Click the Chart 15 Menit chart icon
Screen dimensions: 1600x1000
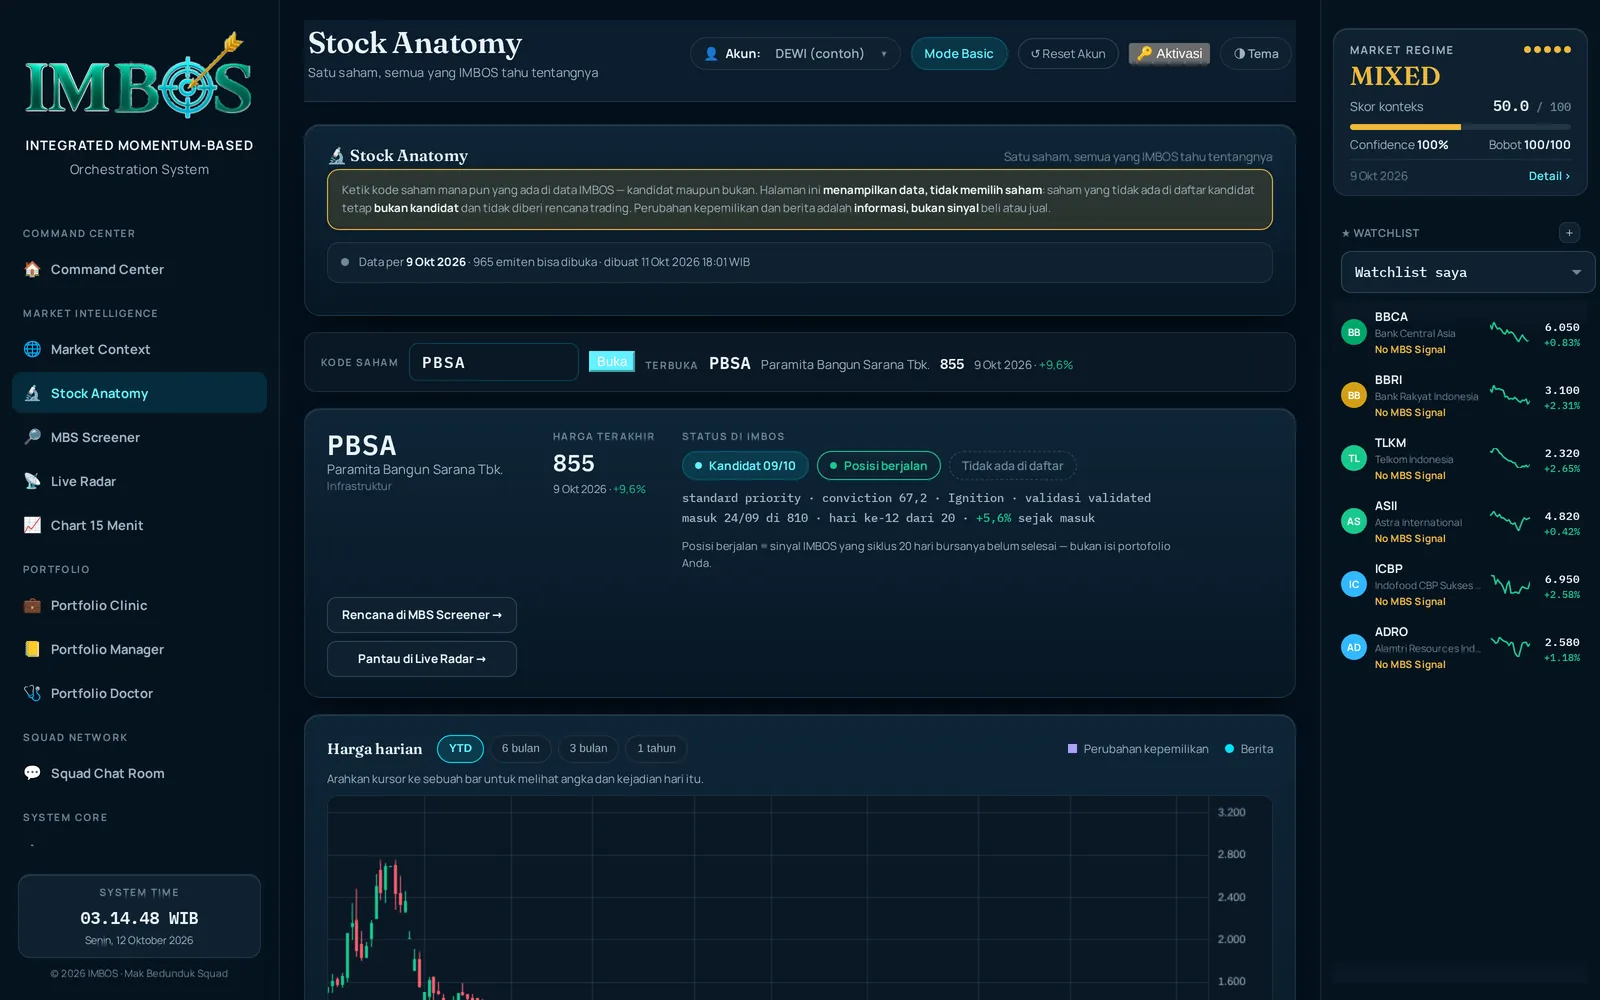click(x=32, y=525)
